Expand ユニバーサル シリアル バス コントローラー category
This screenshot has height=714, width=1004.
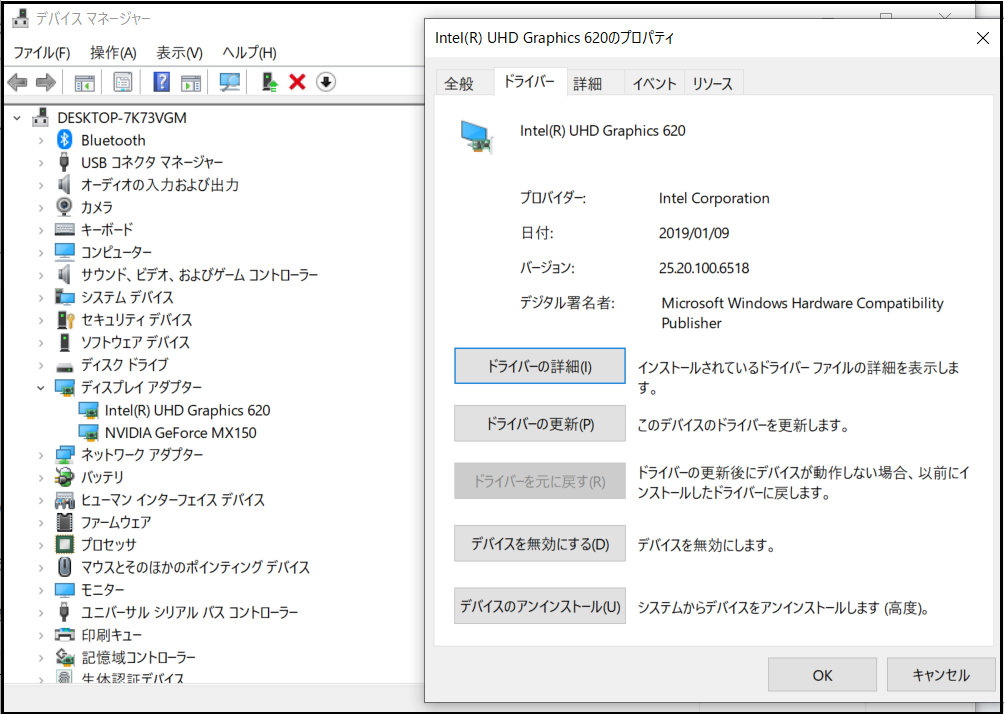tap(41, 612)
